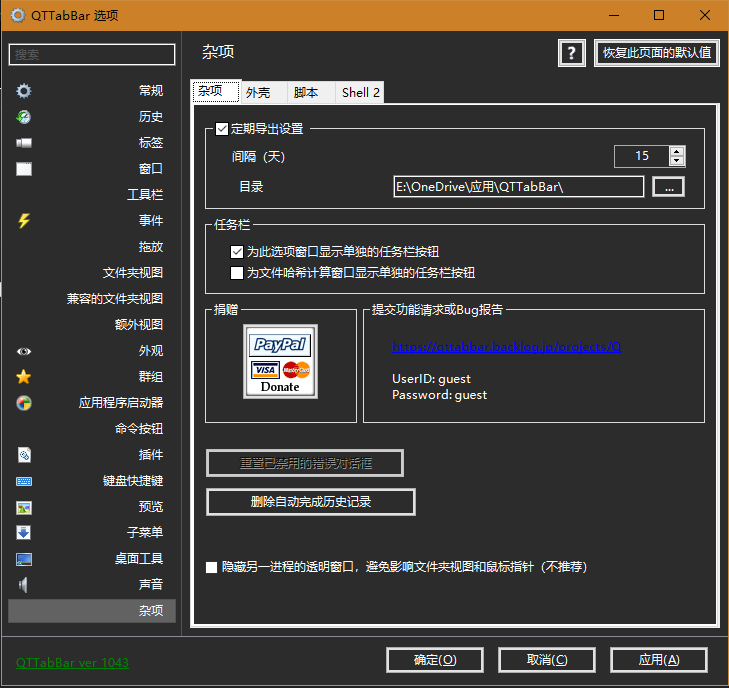Select the lightning bolt 事件 icon
The height and width of the screenshot is (688, 729).
pyautogui.click(x=24, y=221)
